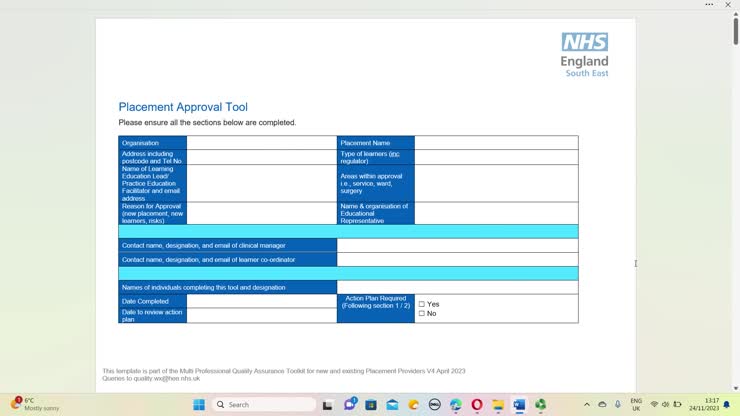Open File Explorer from the taskbar
Image resolution: width=740 pixels, height=416 pixels.
(x=498, y=405)
